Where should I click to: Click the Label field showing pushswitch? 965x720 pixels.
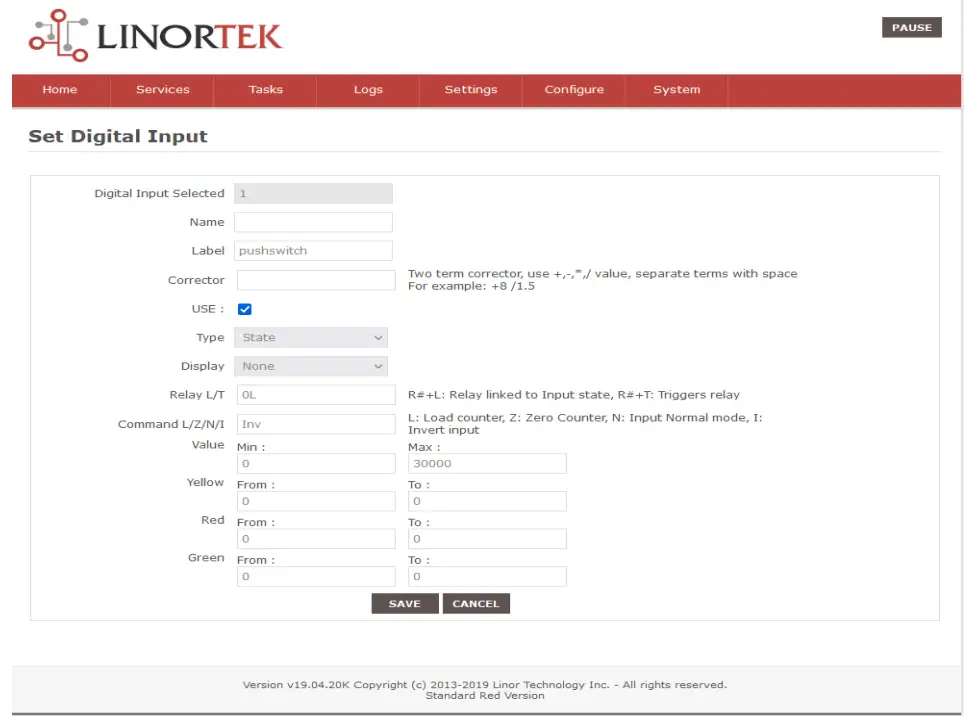point(313,250)
